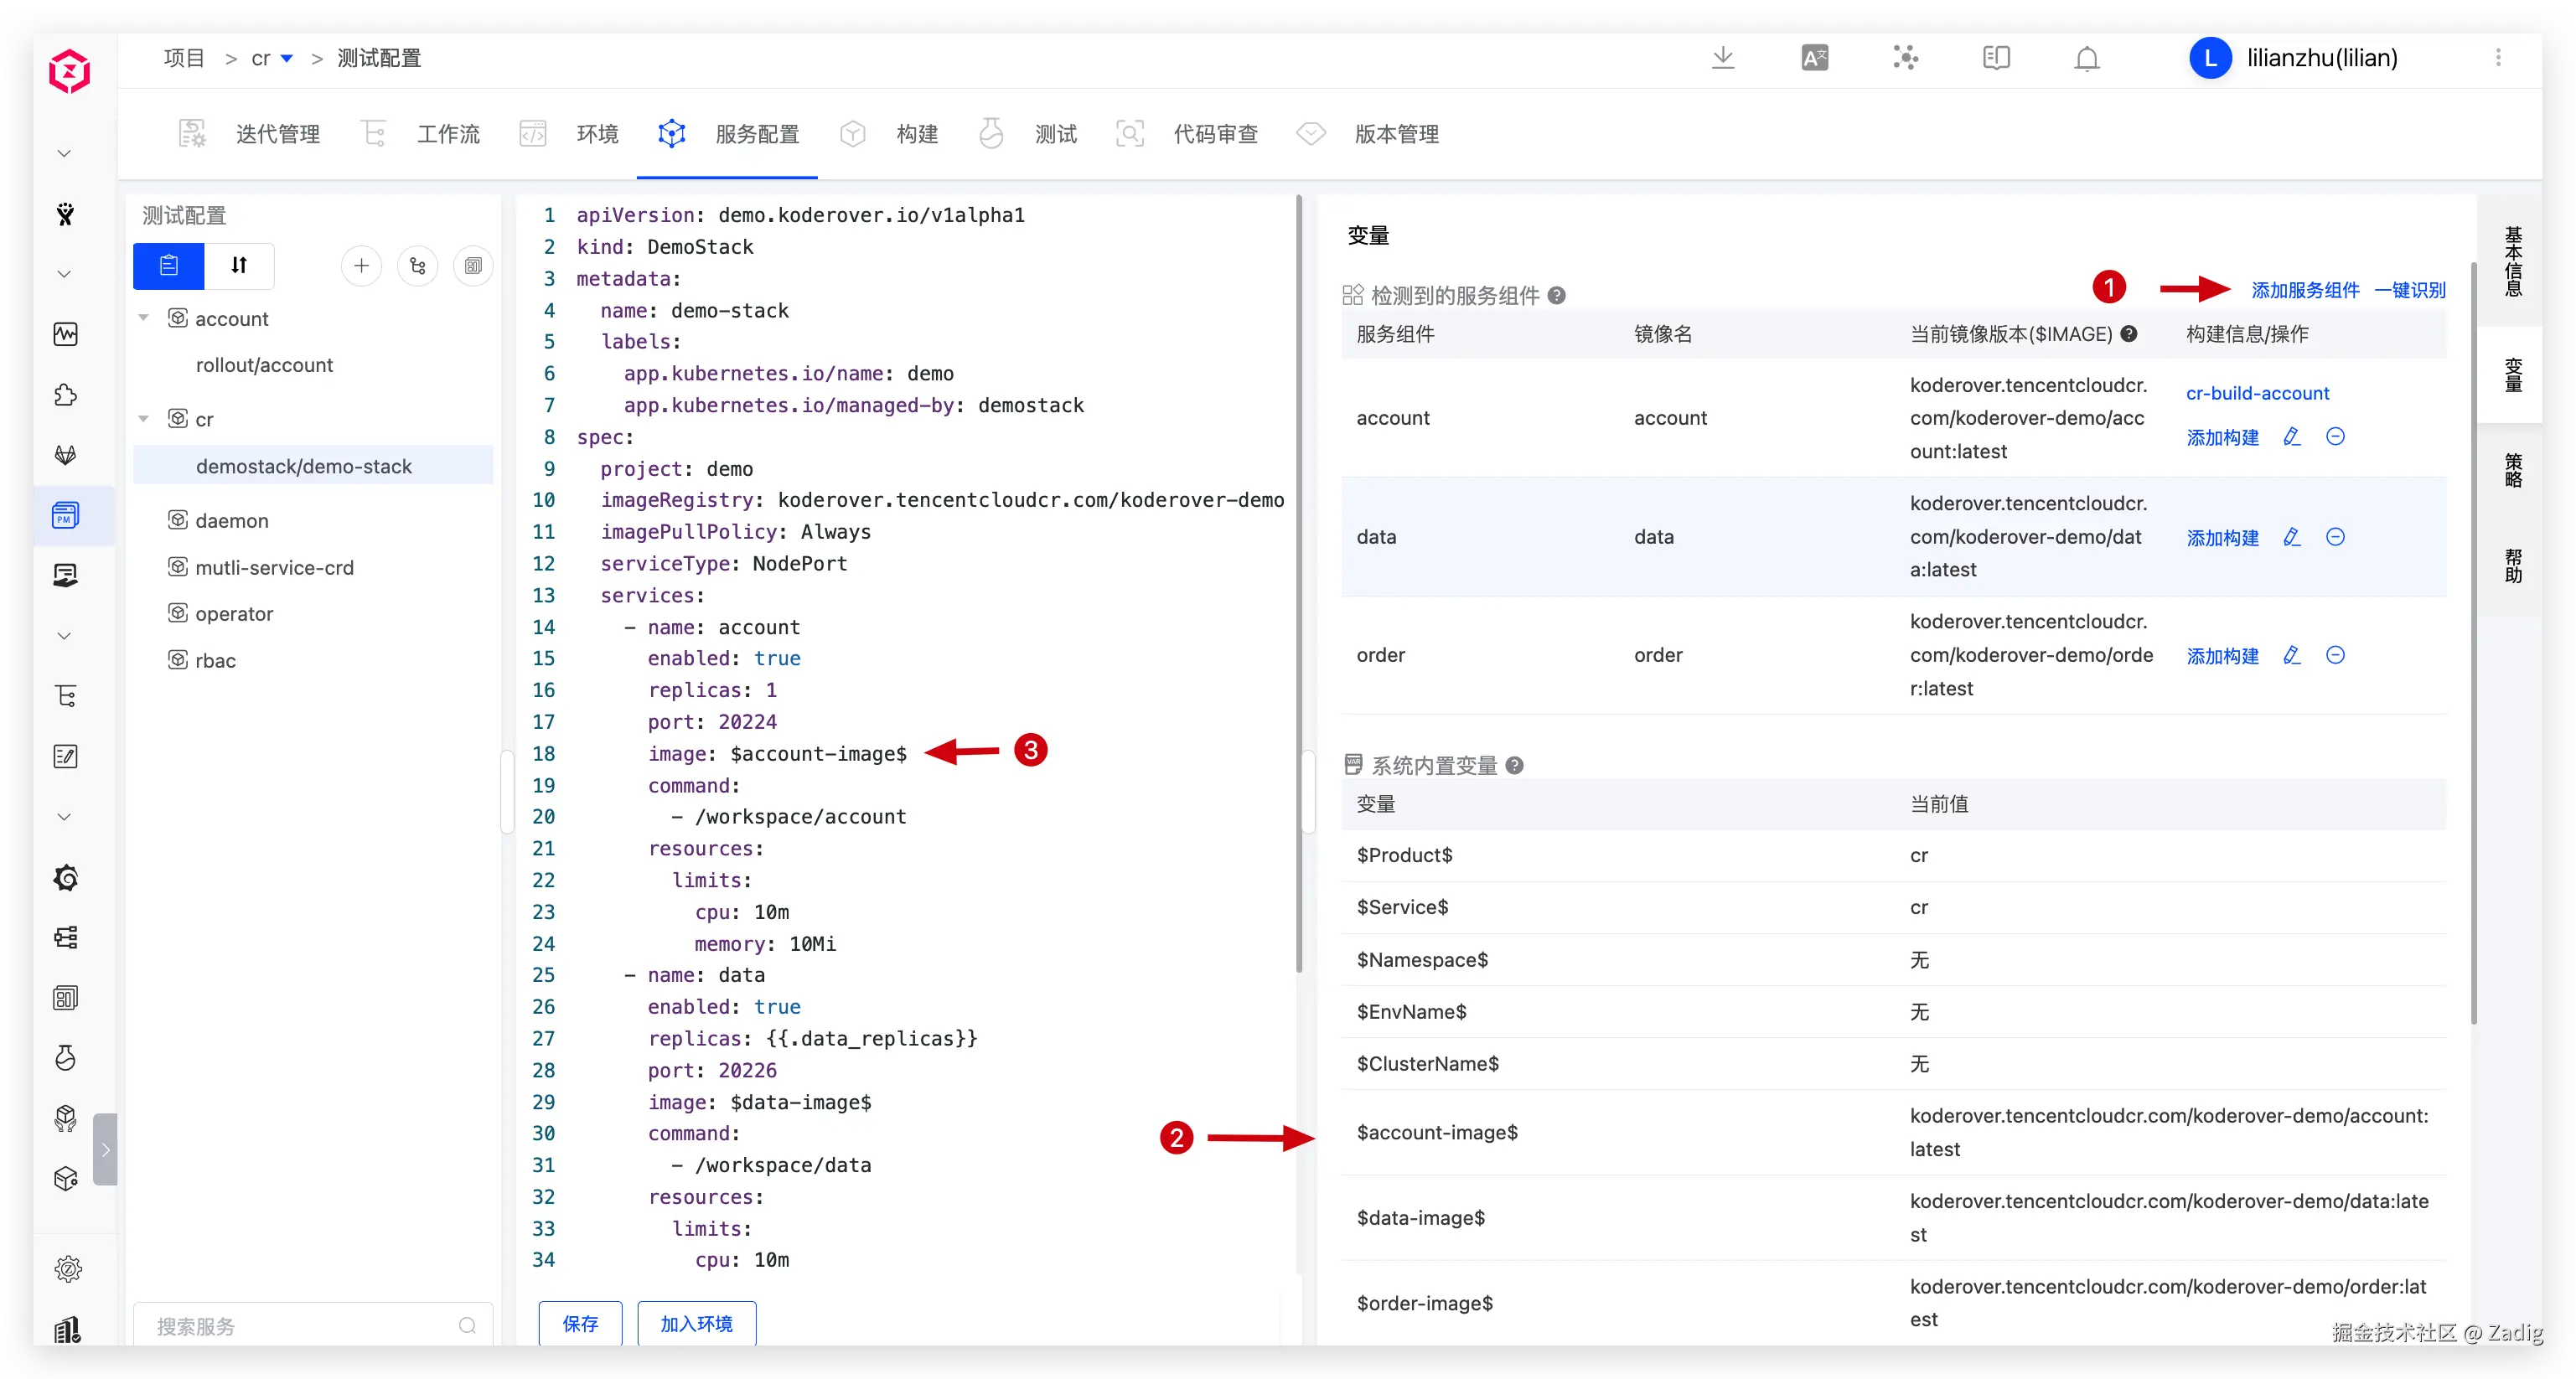Expand first collapsed sidebar section chevron
The image size is (2576, 1379).
coord(65,154)
